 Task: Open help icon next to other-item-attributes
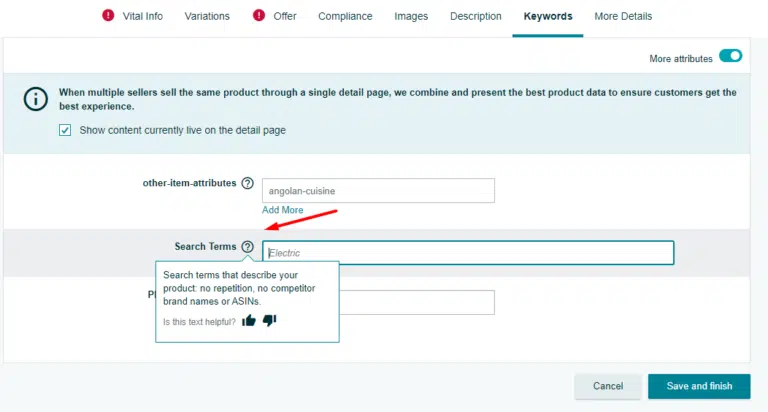247,183
